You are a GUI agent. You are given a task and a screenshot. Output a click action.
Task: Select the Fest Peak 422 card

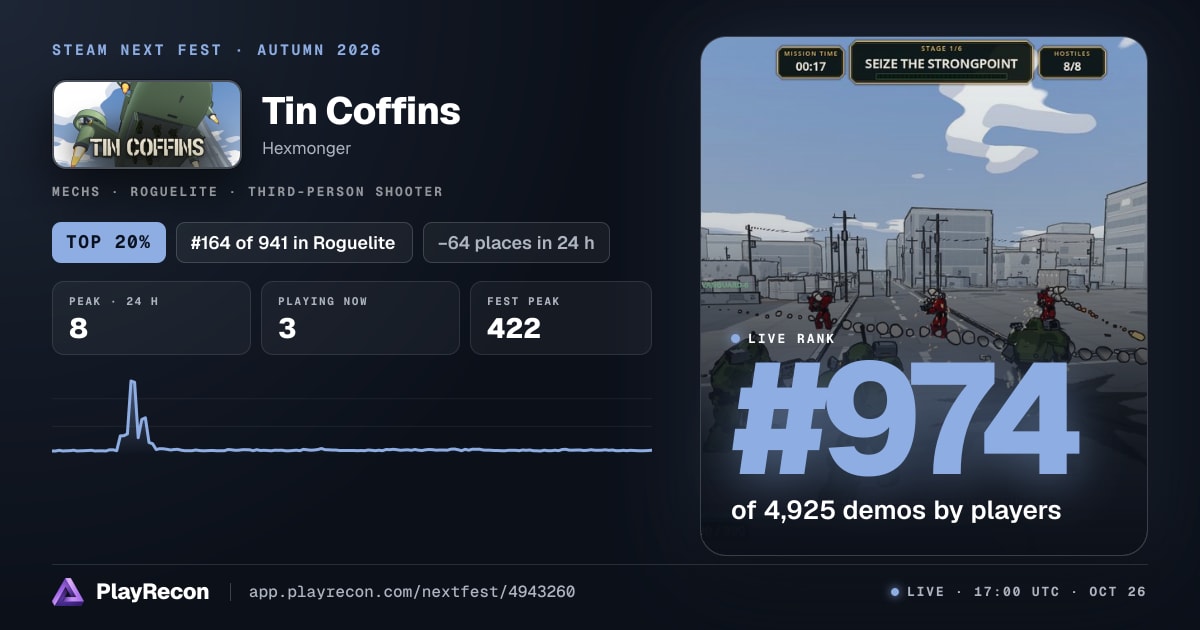560,318
